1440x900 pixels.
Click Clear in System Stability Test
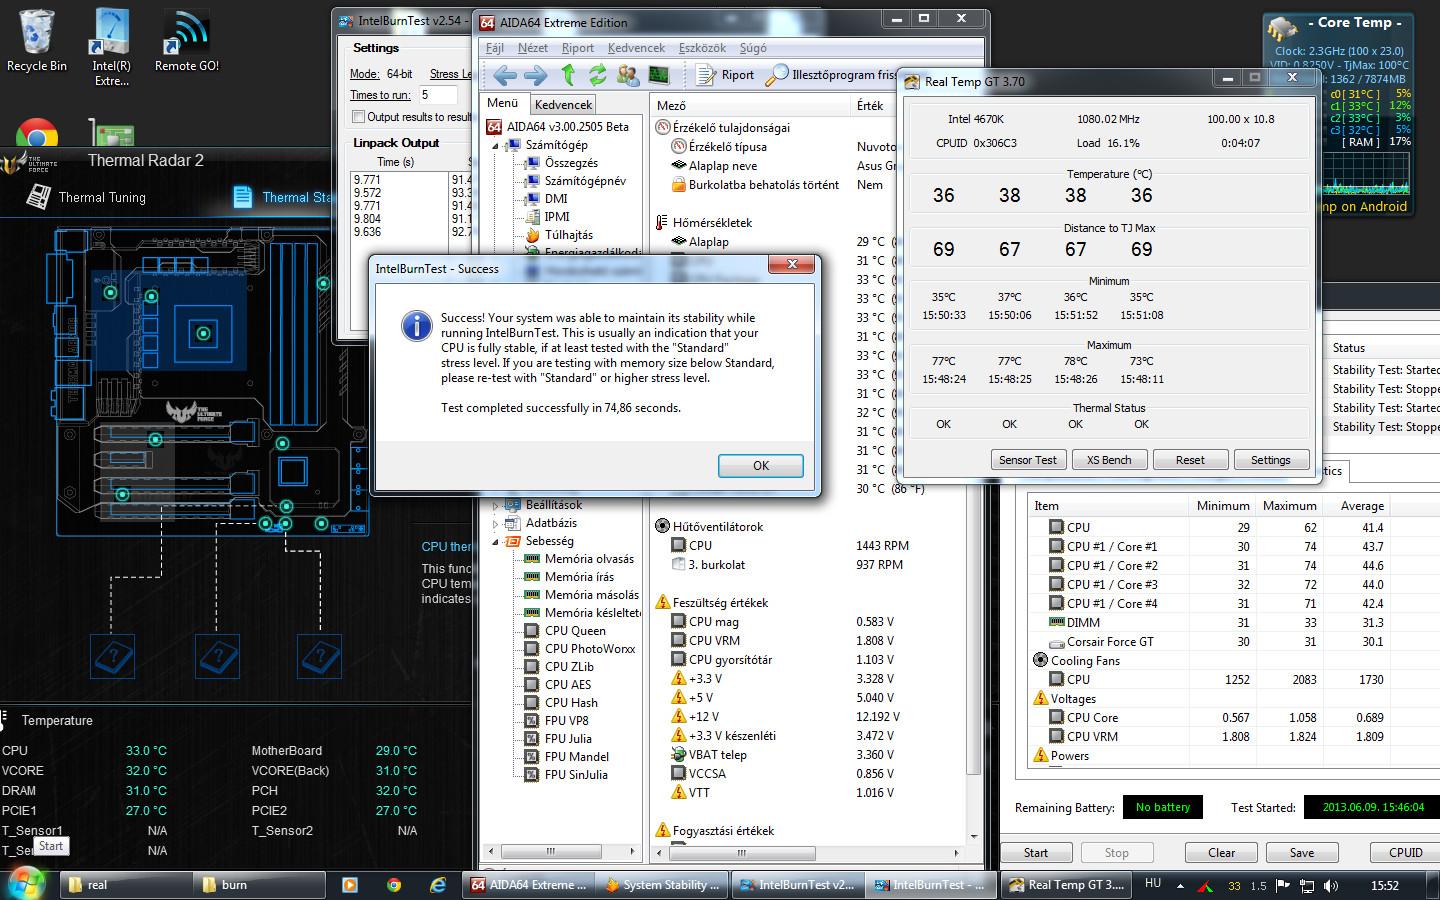tap(1221, 853)
